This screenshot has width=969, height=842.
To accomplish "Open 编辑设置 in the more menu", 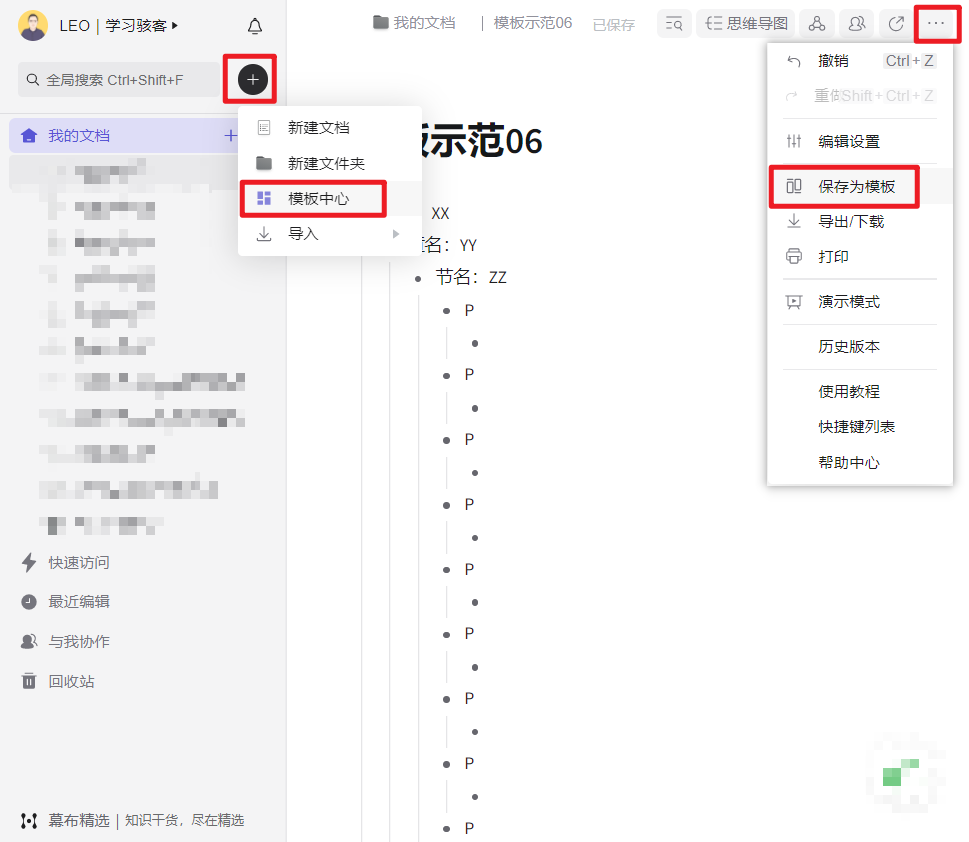I will (860, 142).
